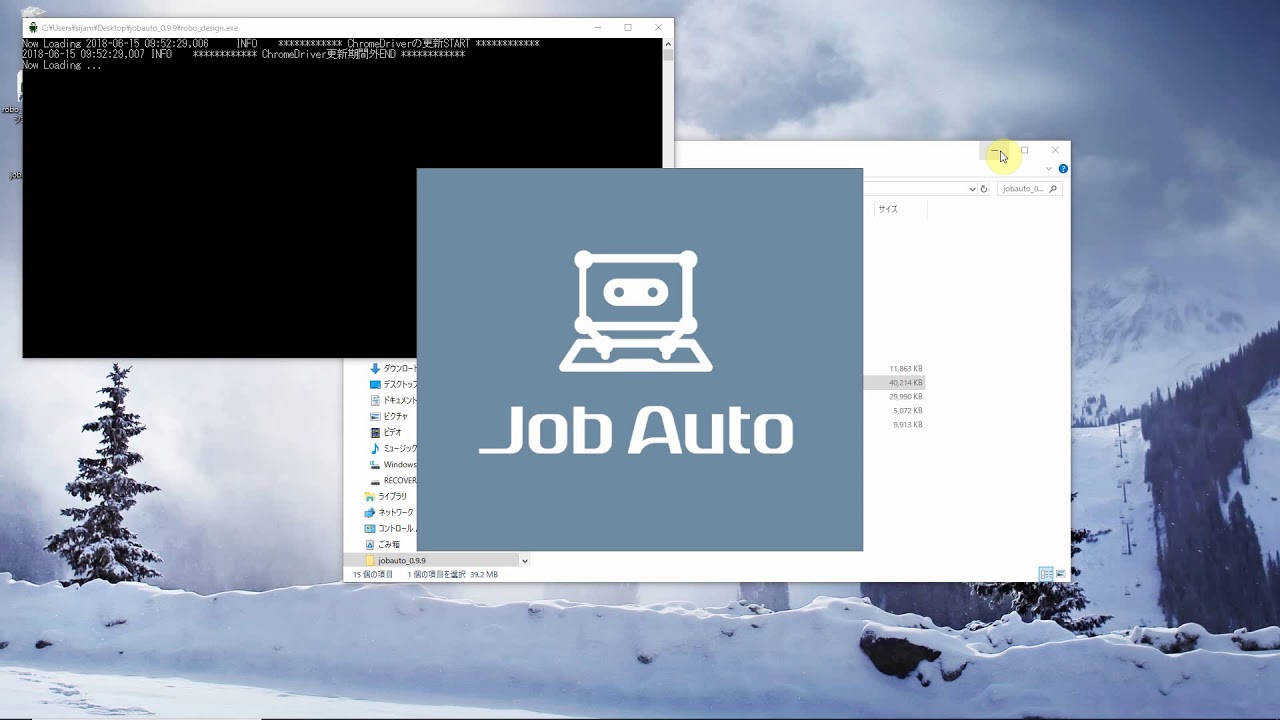Click the sidebar scroll-down arrow near jobauto_0.9.9
This screenshot has height=720, width=1280.
(524, 561)
